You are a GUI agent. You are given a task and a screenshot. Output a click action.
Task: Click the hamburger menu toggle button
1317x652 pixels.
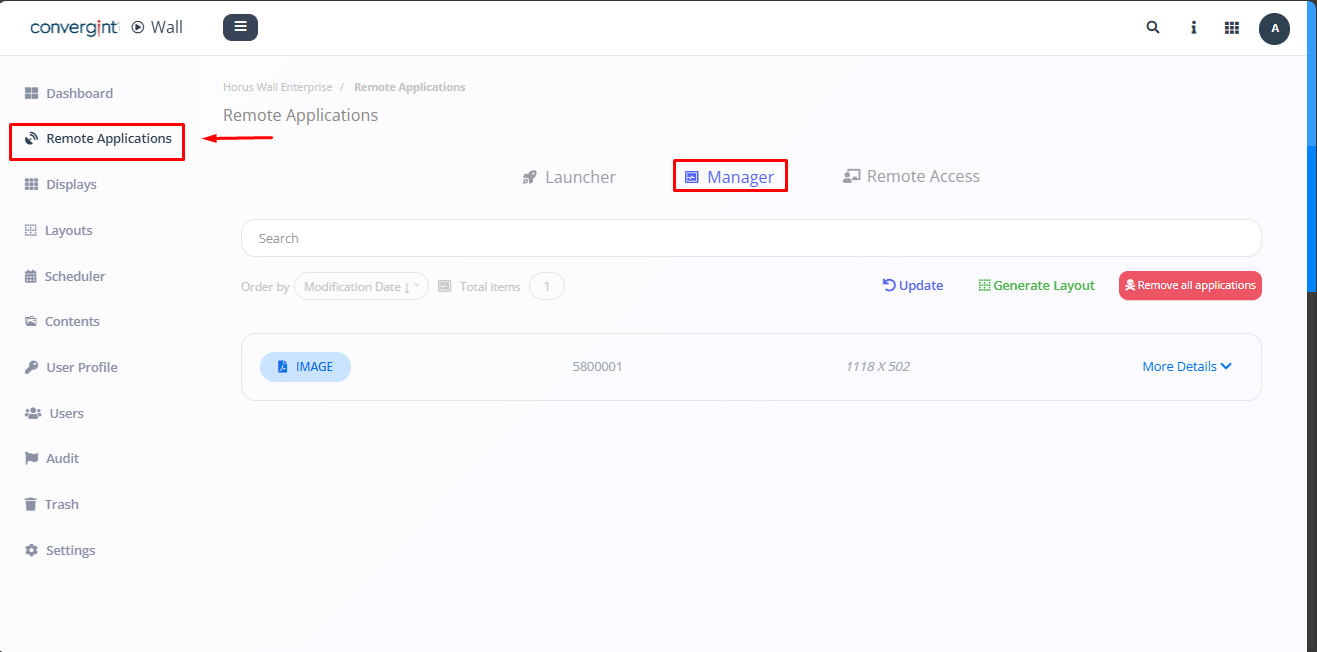coord(240,27)
